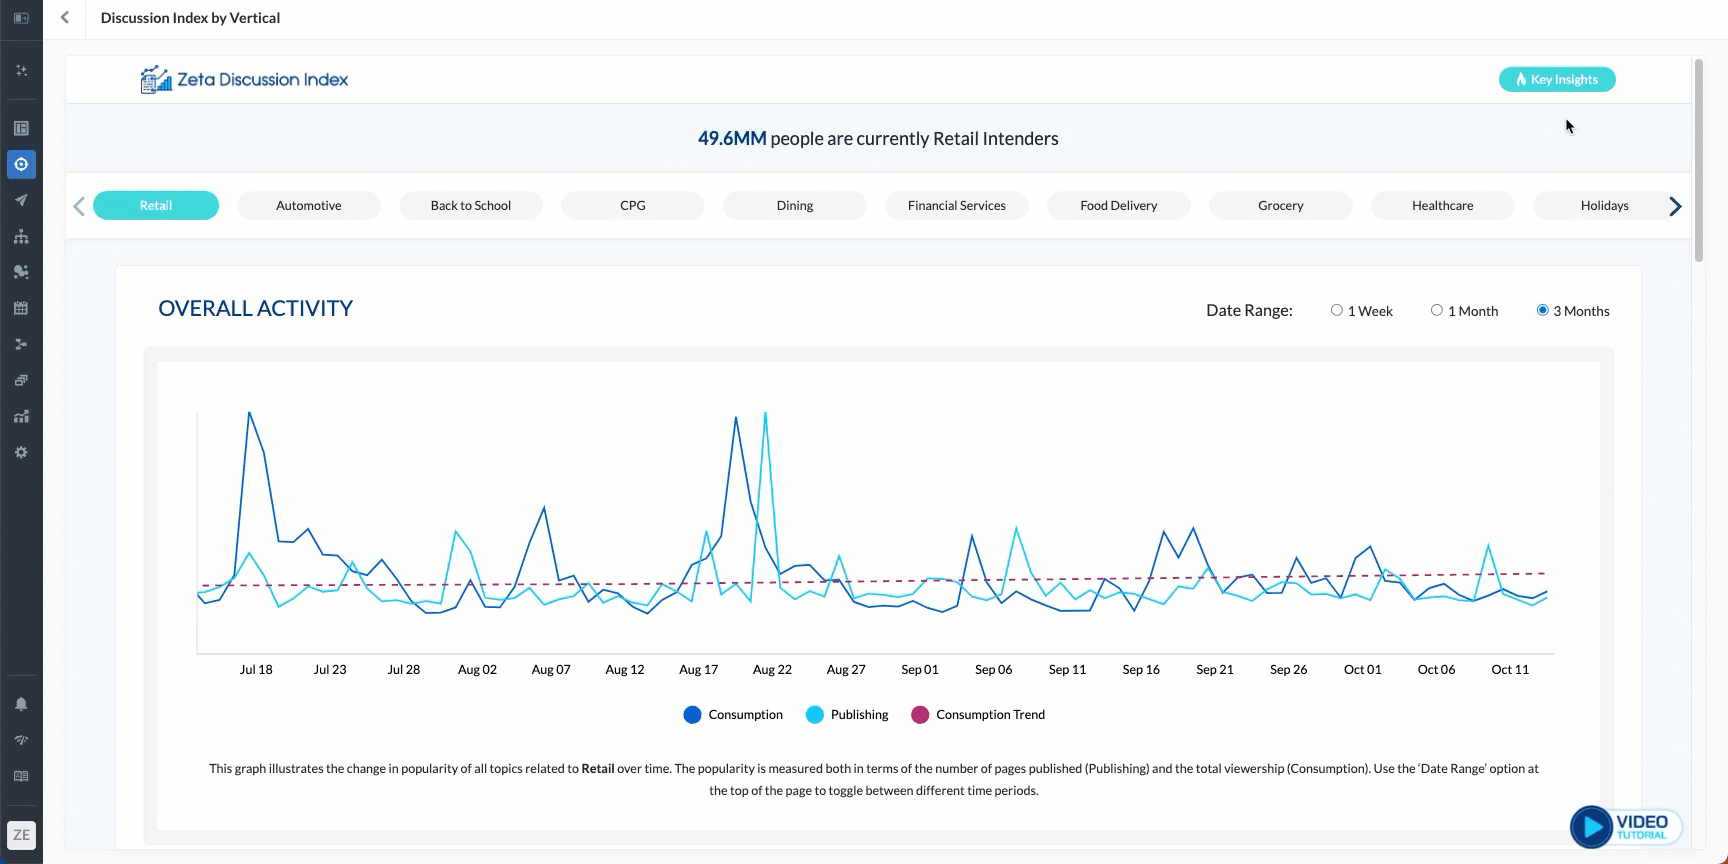1728x864 pixels.
Task: Switch to the Automotive vertical tab
Action: [x=309, y=205]
